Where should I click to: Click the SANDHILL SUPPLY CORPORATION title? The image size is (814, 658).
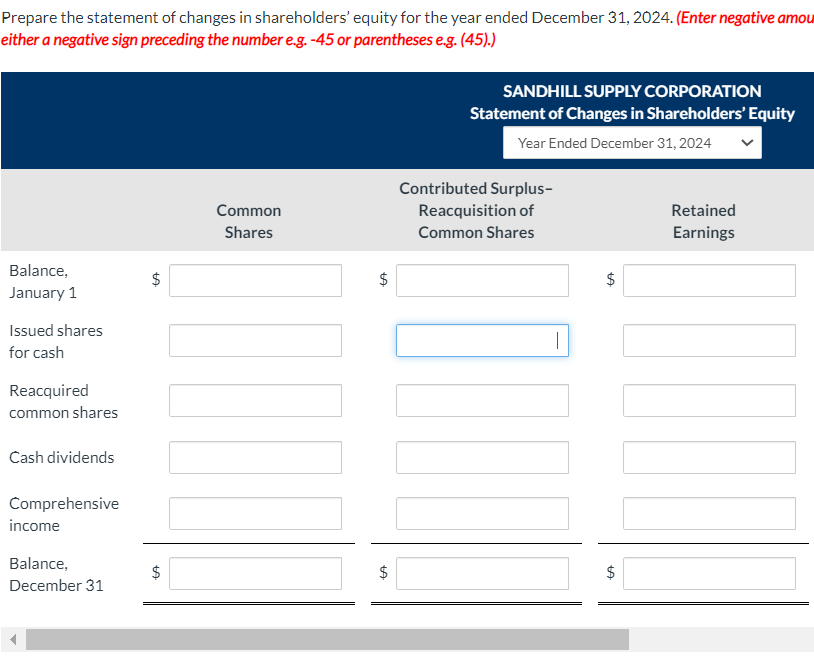[x=632, y=91]
